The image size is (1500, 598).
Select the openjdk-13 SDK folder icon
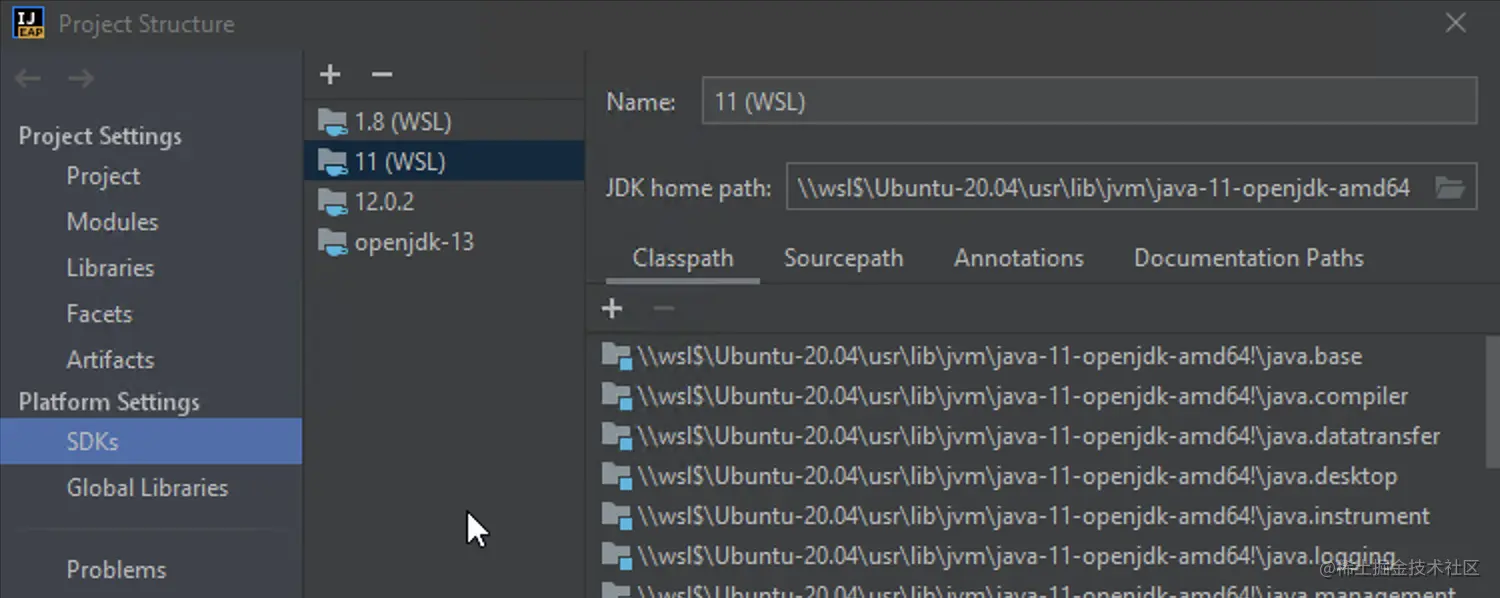332,242
